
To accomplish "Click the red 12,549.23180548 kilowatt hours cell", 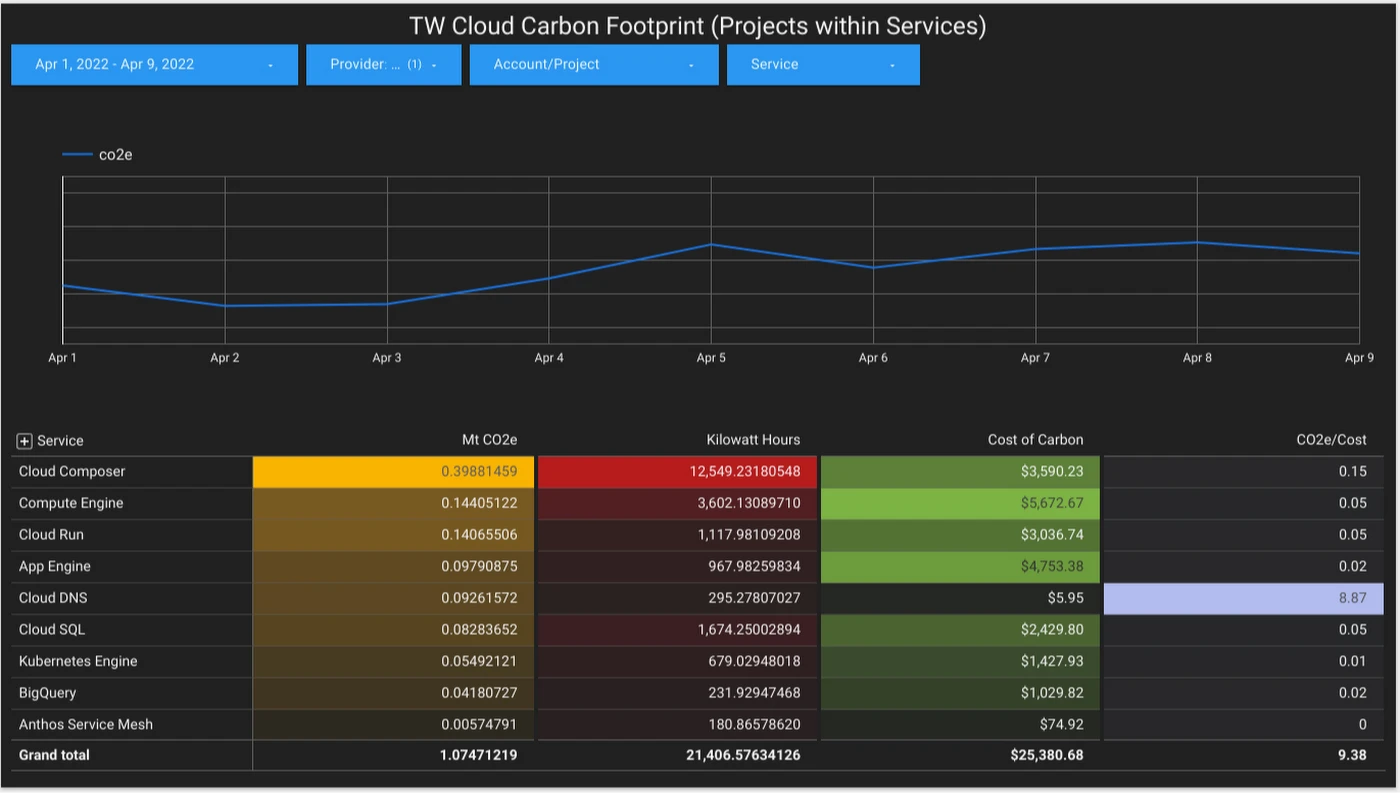I will pos(677,472).
